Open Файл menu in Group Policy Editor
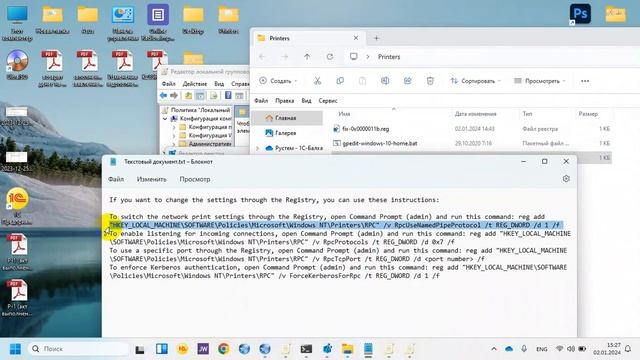This screenshot has height=360, width=640. (169, 84)
